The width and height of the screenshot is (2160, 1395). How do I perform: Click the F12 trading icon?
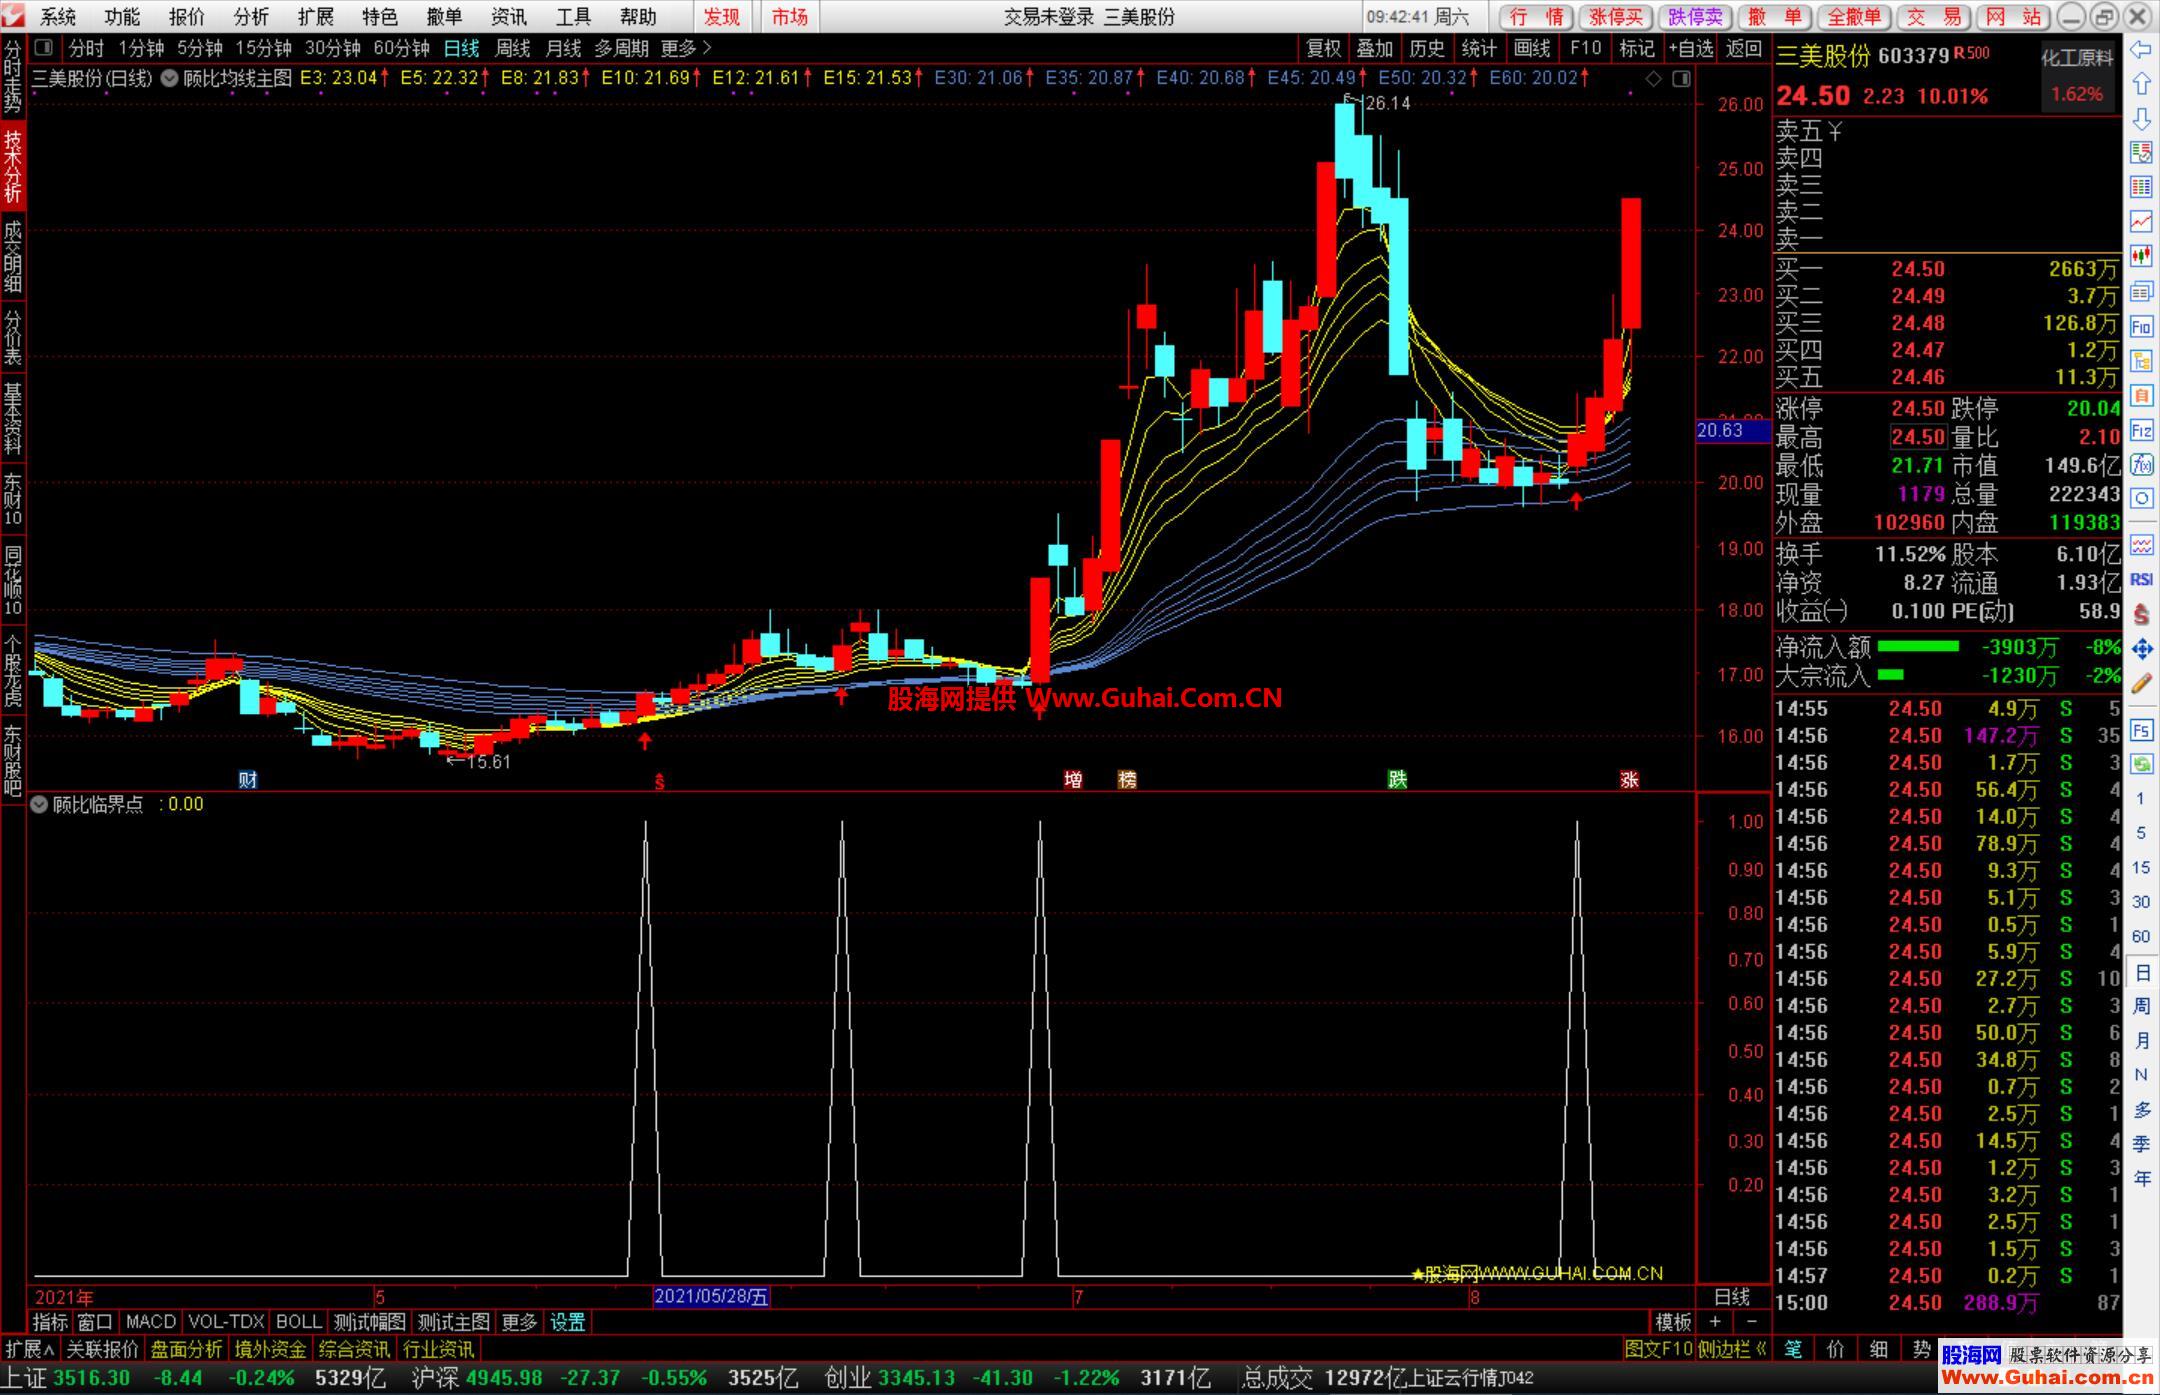click(2141, 430)
